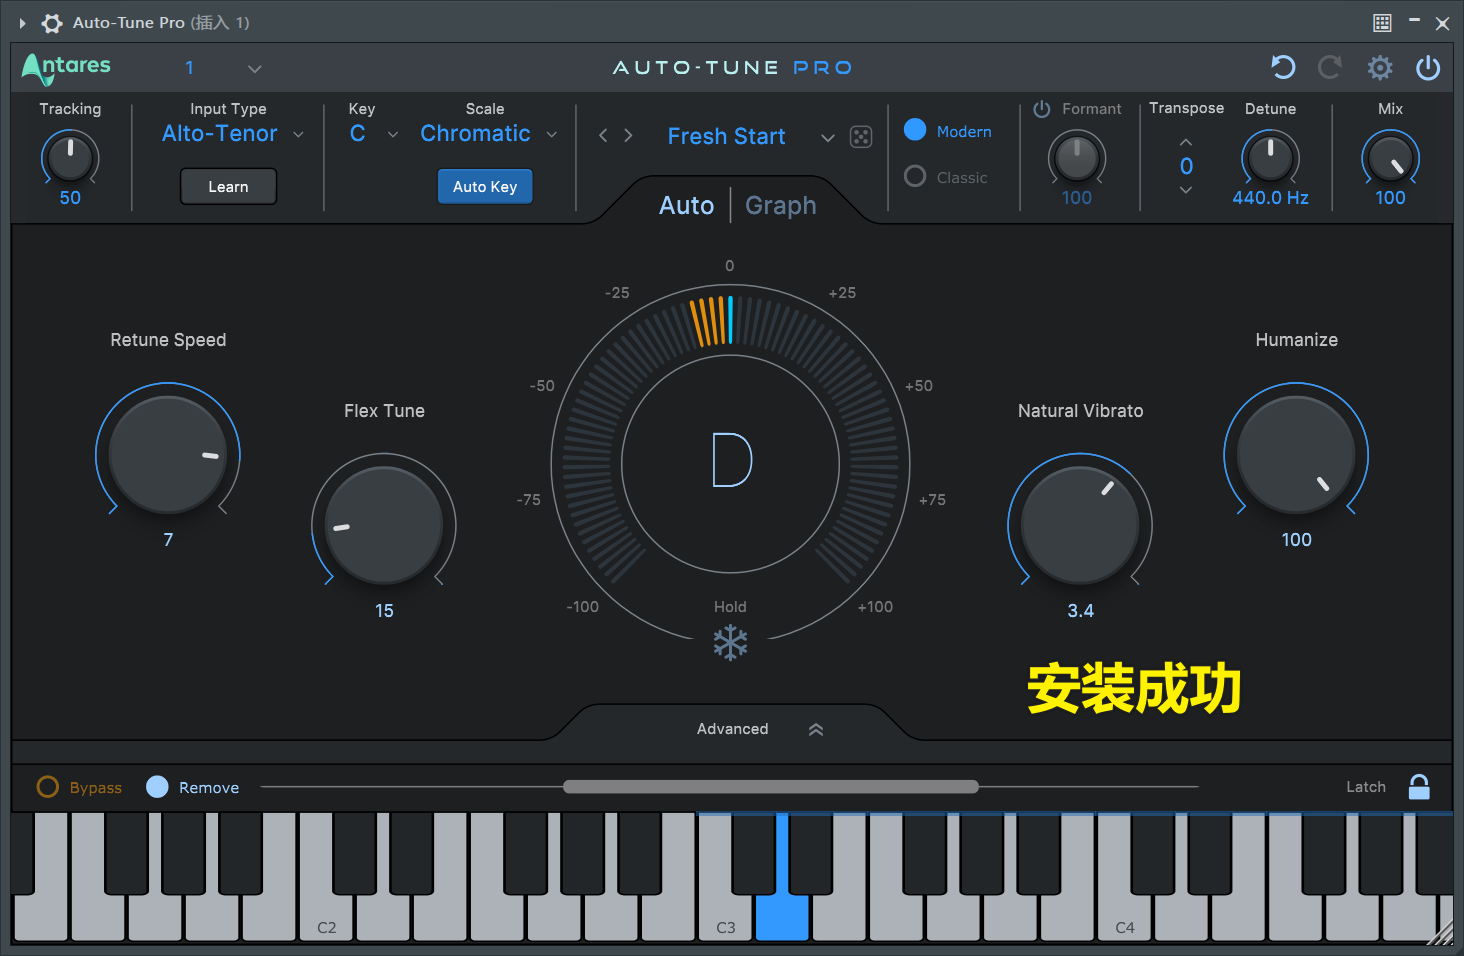
Task: Open the Key C dropdown
Action: pos(374,134)
